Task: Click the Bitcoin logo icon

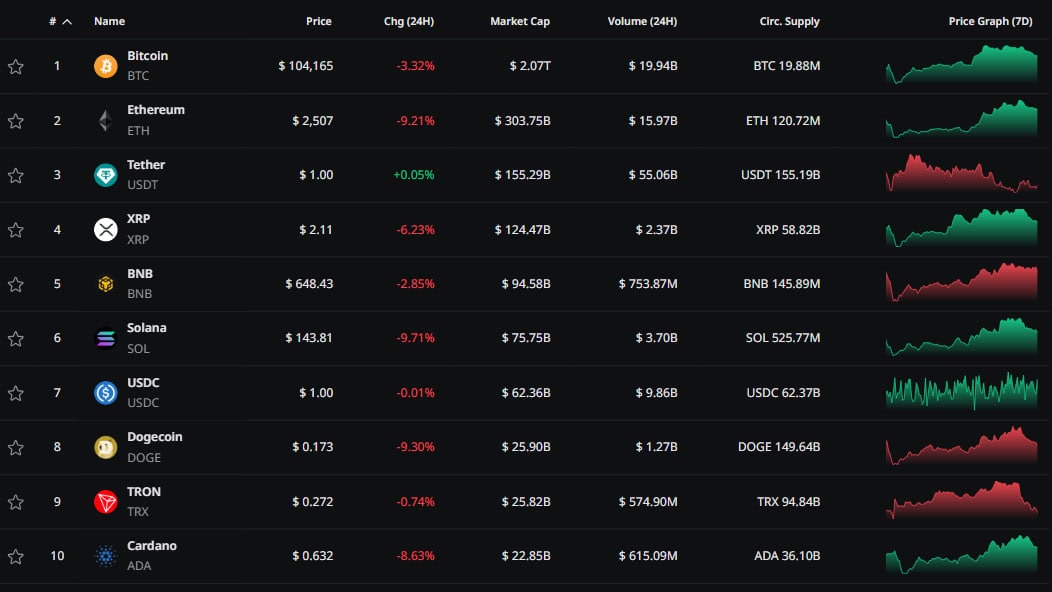Action: (x=105, y=65)
